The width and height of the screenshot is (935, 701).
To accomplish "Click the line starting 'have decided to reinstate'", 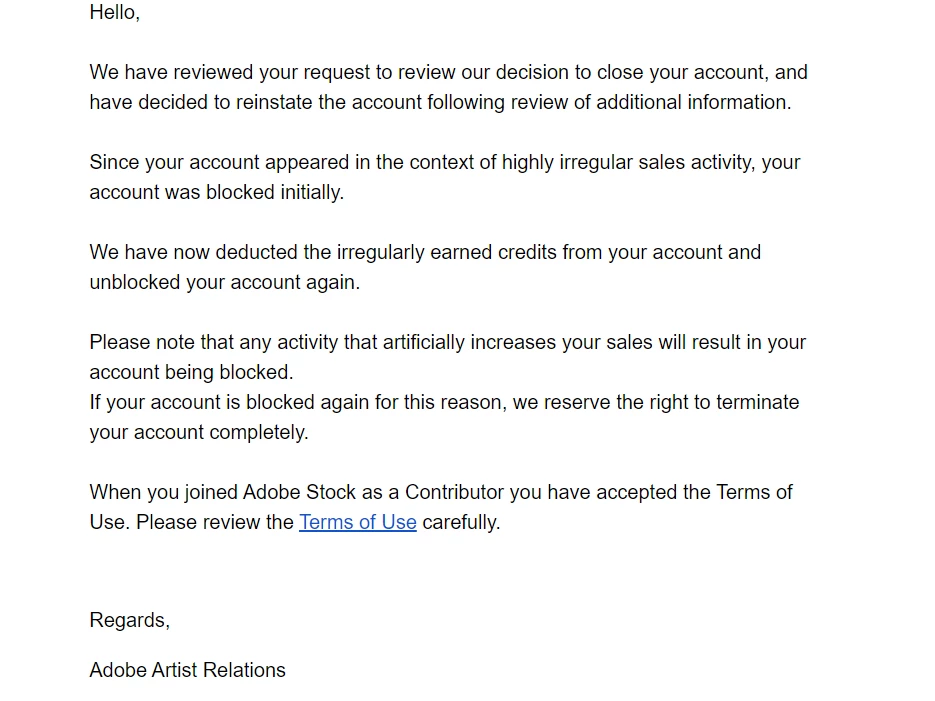I will (440, 102).
